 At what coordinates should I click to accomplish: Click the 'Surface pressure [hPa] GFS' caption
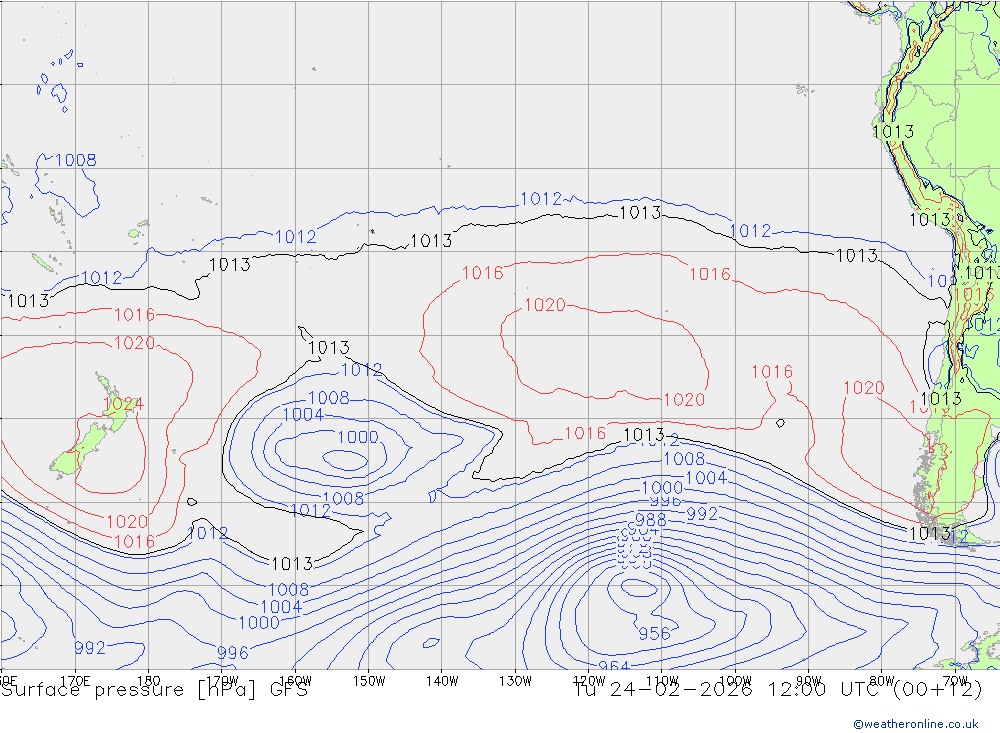click(x=154, y=690)
